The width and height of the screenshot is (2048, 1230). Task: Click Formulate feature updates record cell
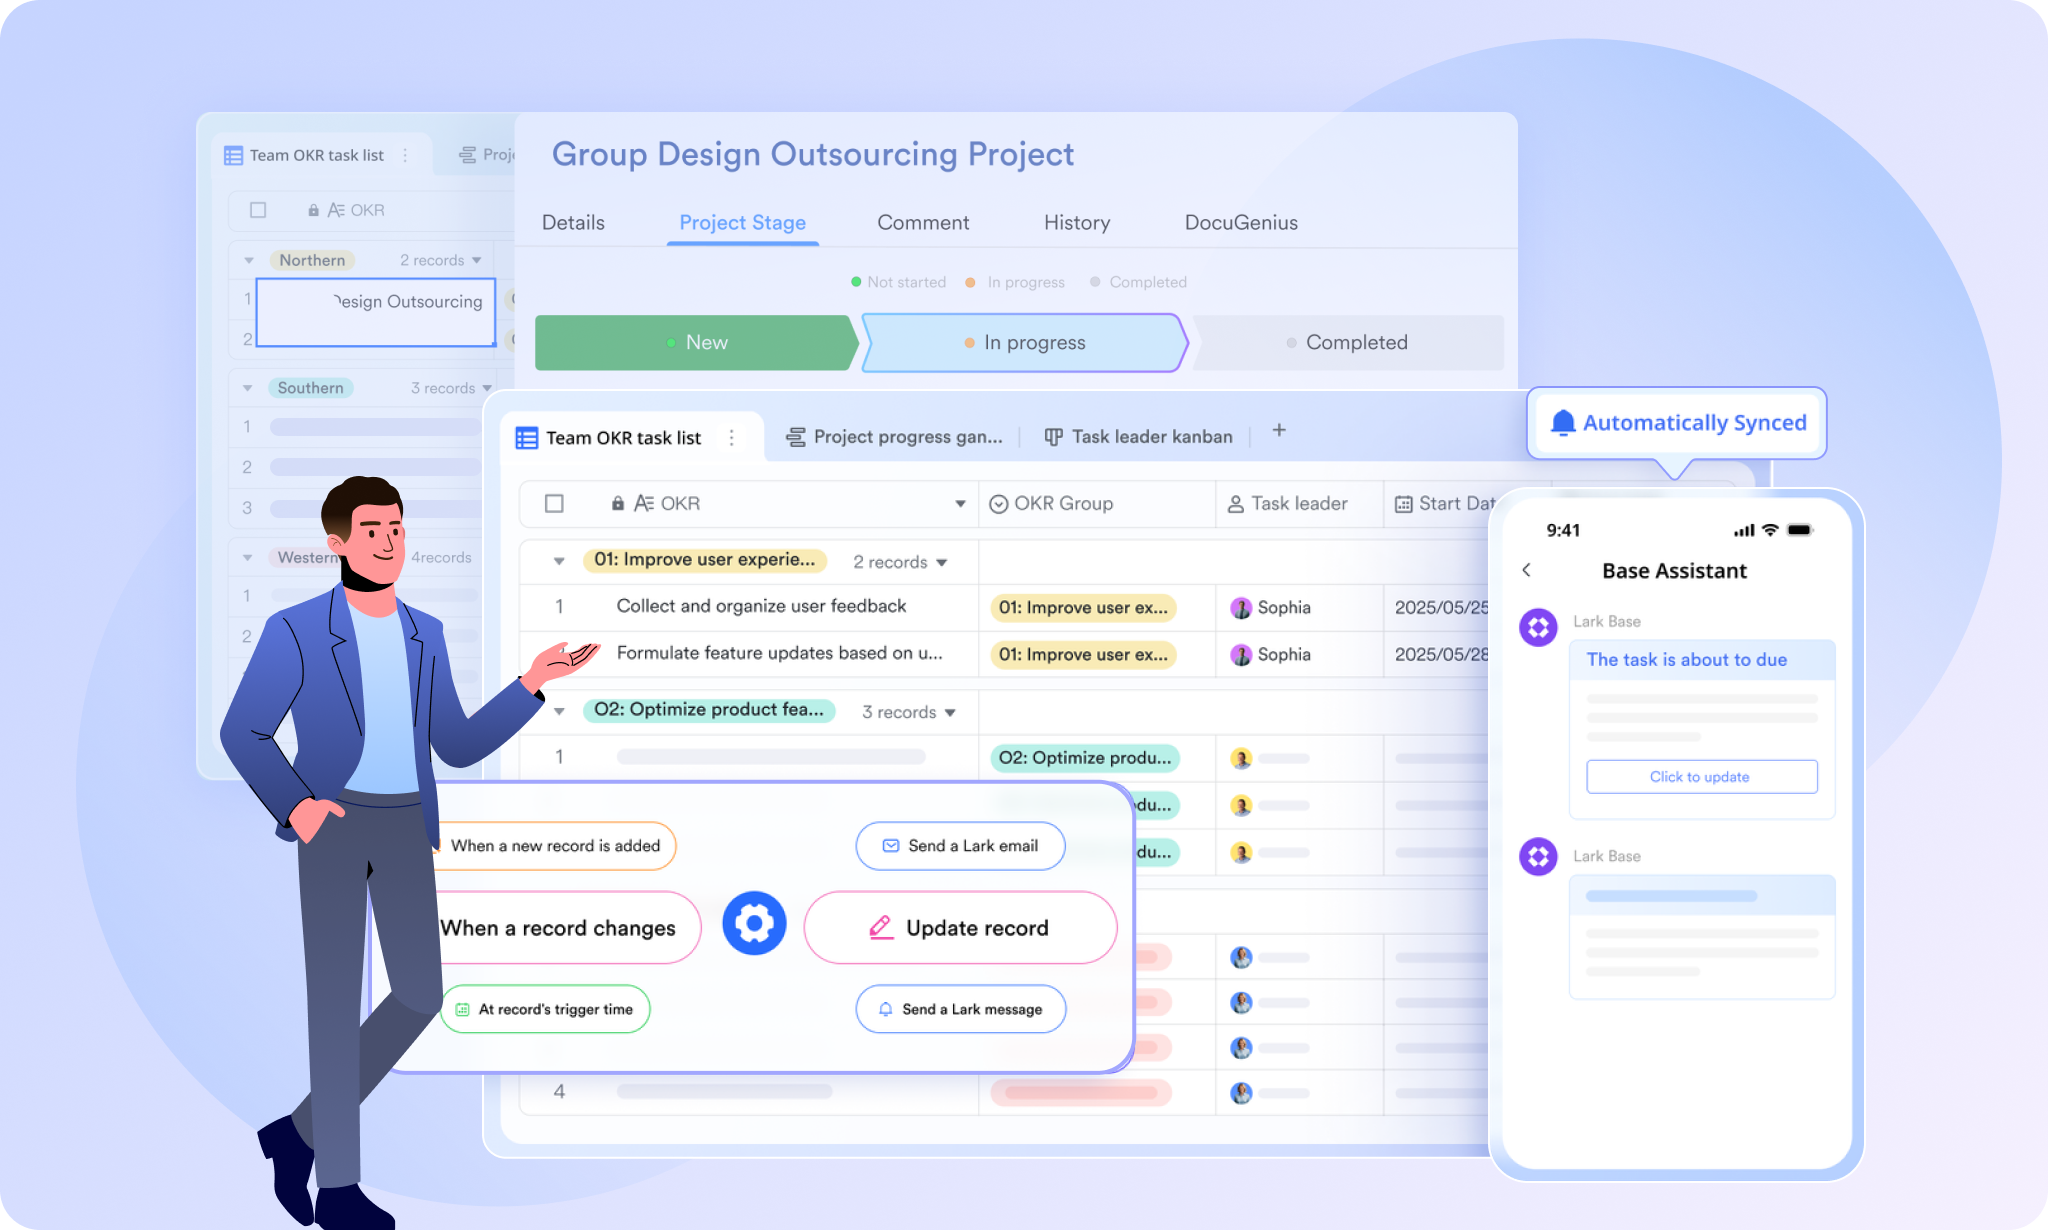click(780, 653)
